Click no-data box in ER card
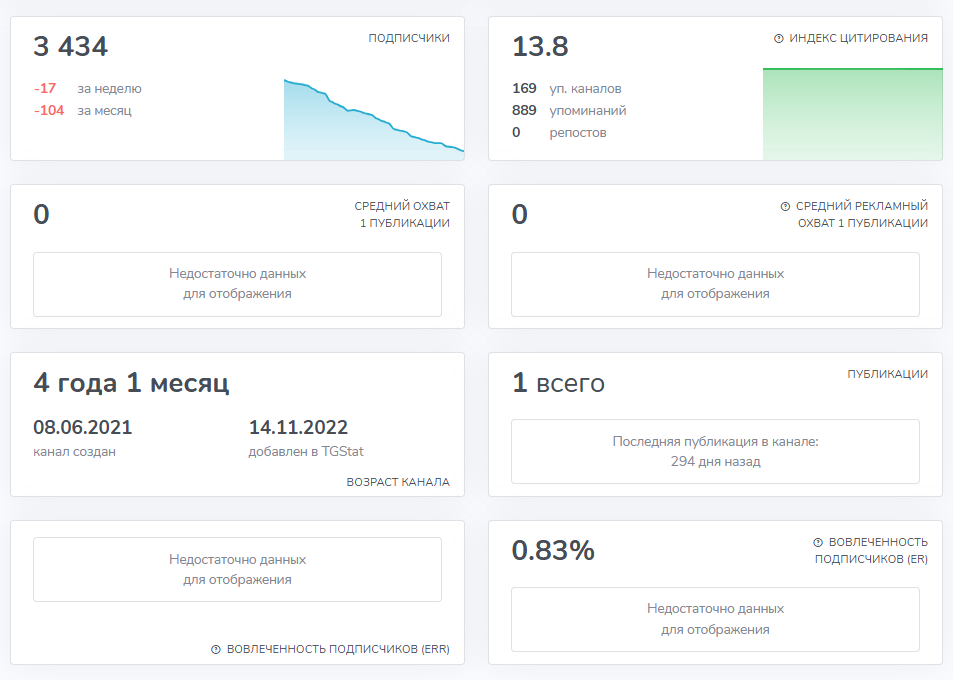Screen dimensions: 953x680 (x=715, y=619)
